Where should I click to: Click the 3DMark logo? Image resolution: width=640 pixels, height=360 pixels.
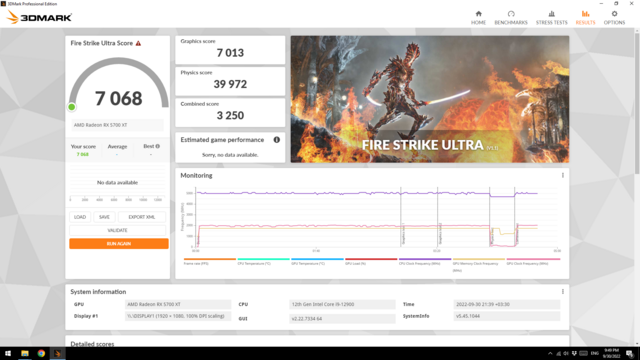point(40,18)
